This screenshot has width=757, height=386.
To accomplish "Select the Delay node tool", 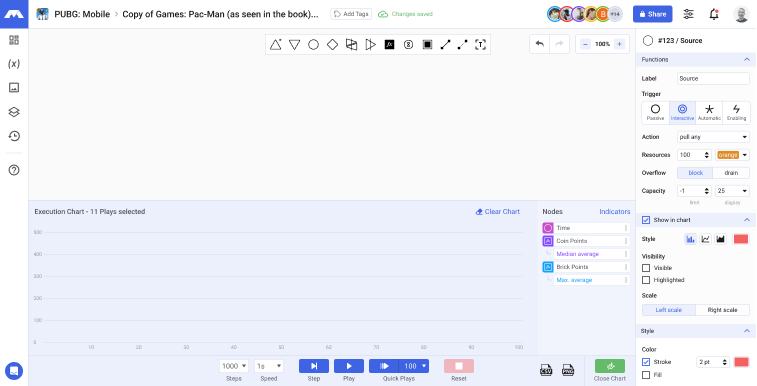I will [x=408, y=45].
